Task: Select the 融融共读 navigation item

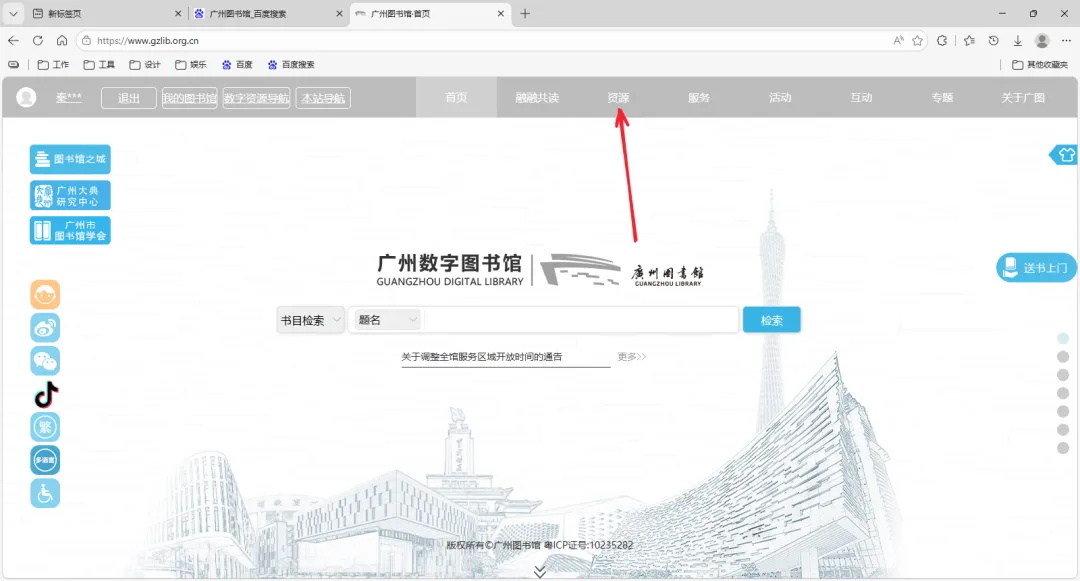Action: [x=537, y=97]
